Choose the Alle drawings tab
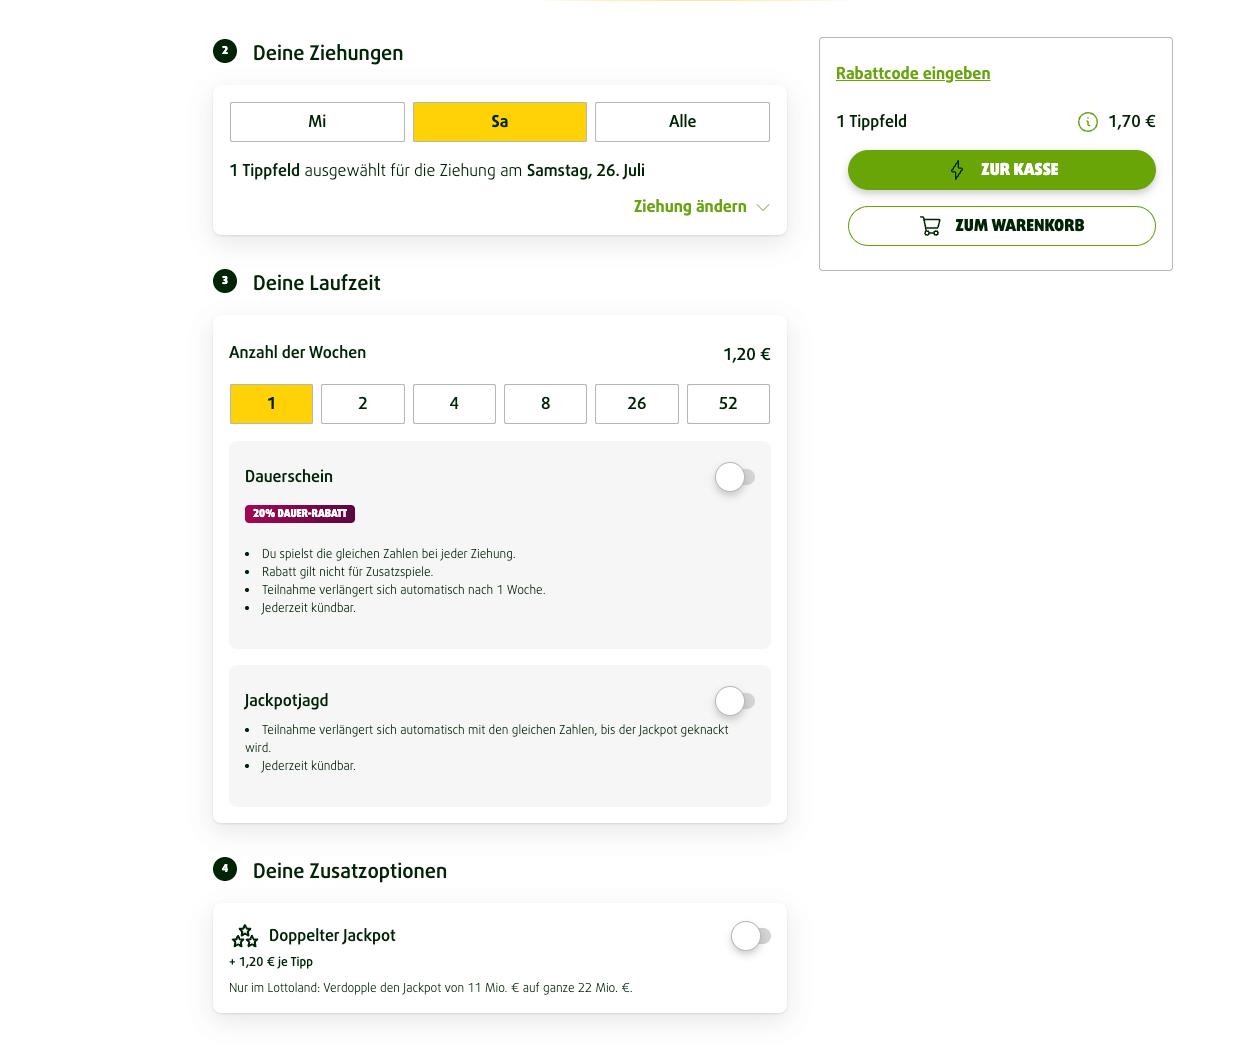Image resolution: width=1236 pixels, height=1053 pixels. point(682,122)
